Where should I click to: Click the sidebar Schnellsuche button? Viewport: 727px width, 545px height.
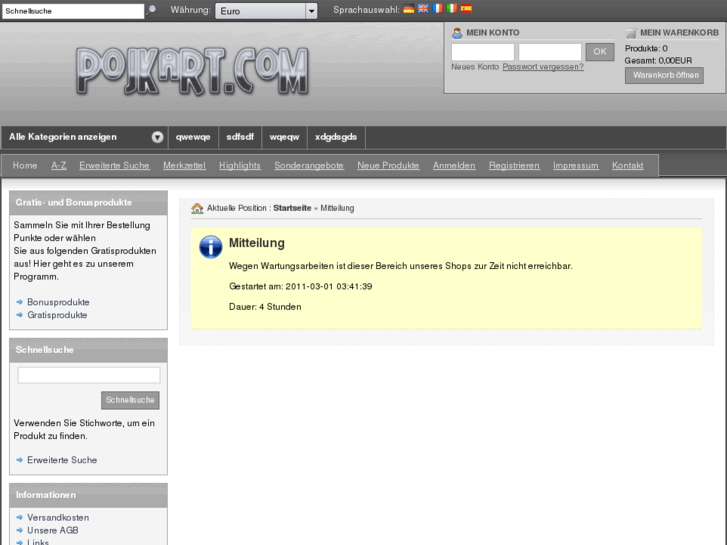click(130, 400)
